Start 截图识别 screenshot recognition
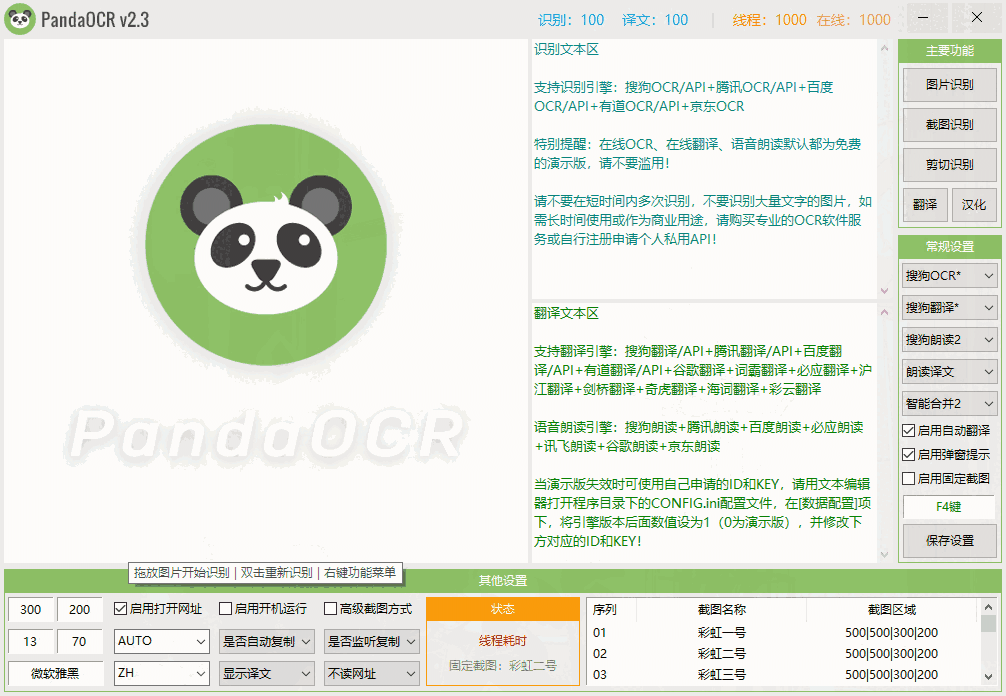The width and height of the screenshot is (1006, 696). pyautogui.click(x=948, y=125)
